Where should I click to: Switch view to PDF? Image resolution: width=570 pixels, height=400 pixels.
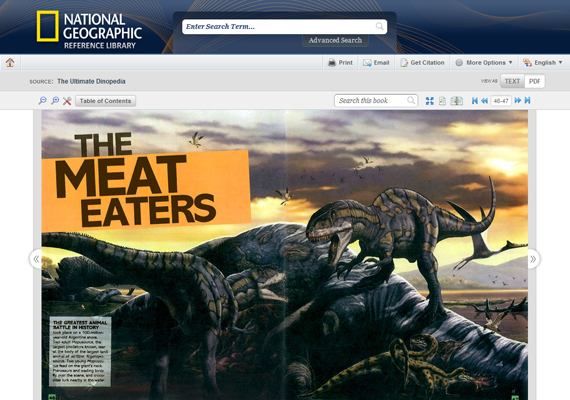coord(534,81)
